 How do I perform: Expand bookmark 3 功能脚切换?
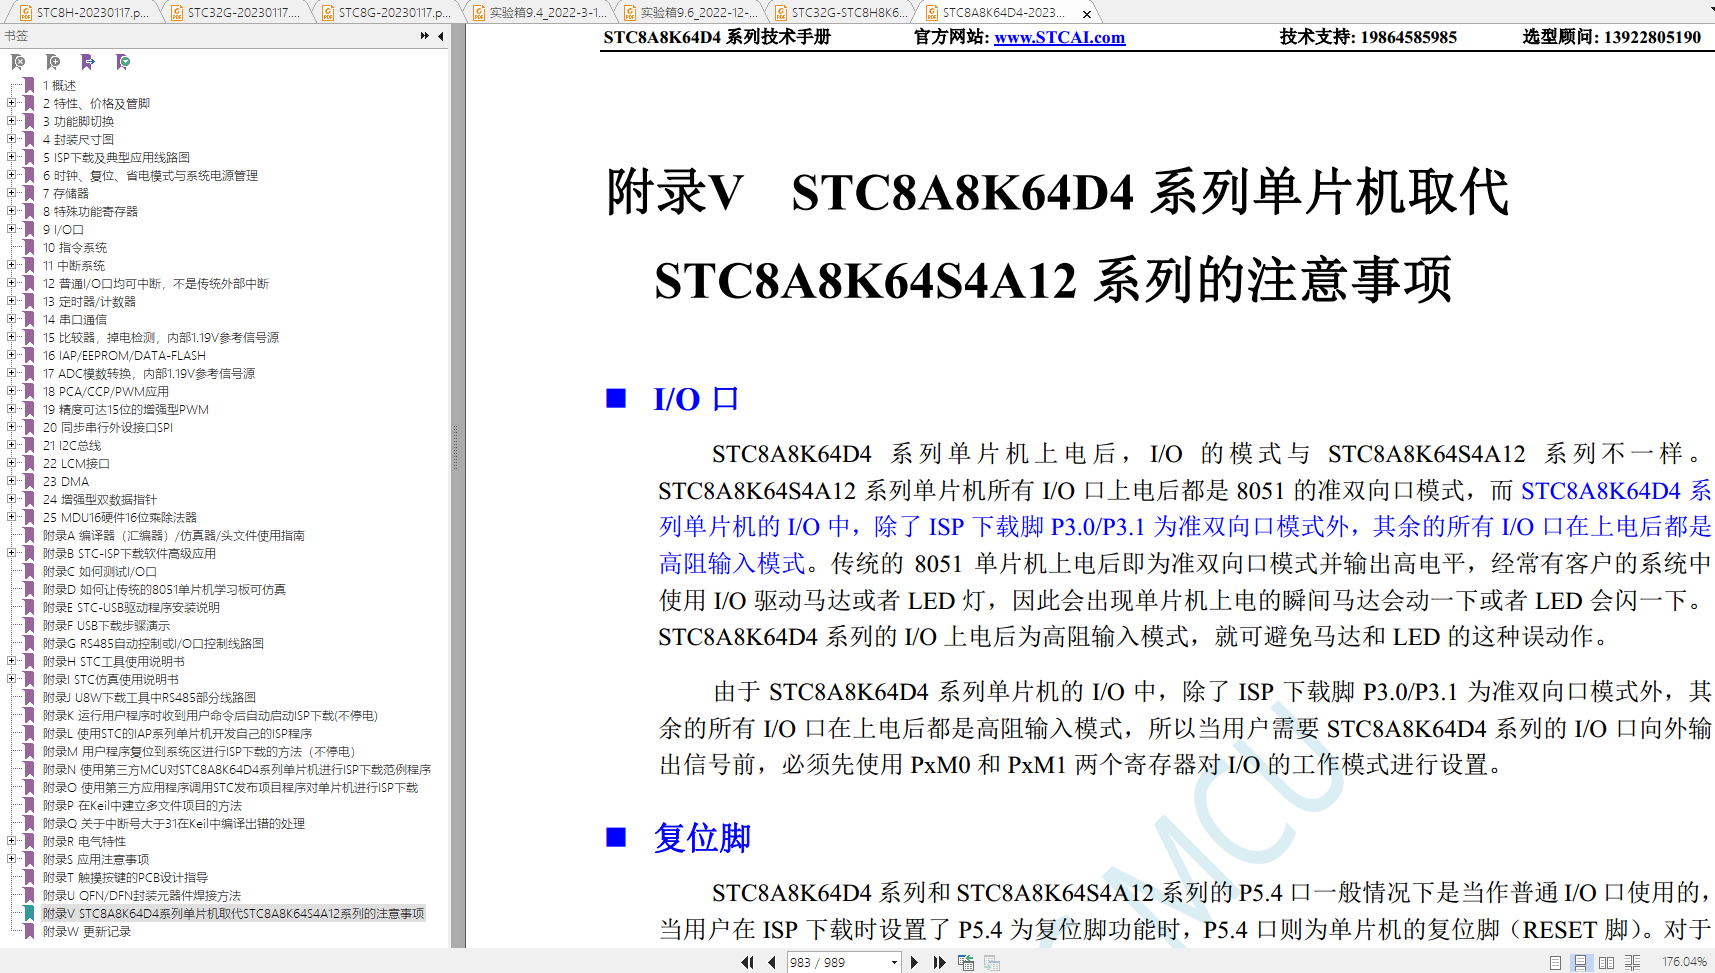pos(11,121)
